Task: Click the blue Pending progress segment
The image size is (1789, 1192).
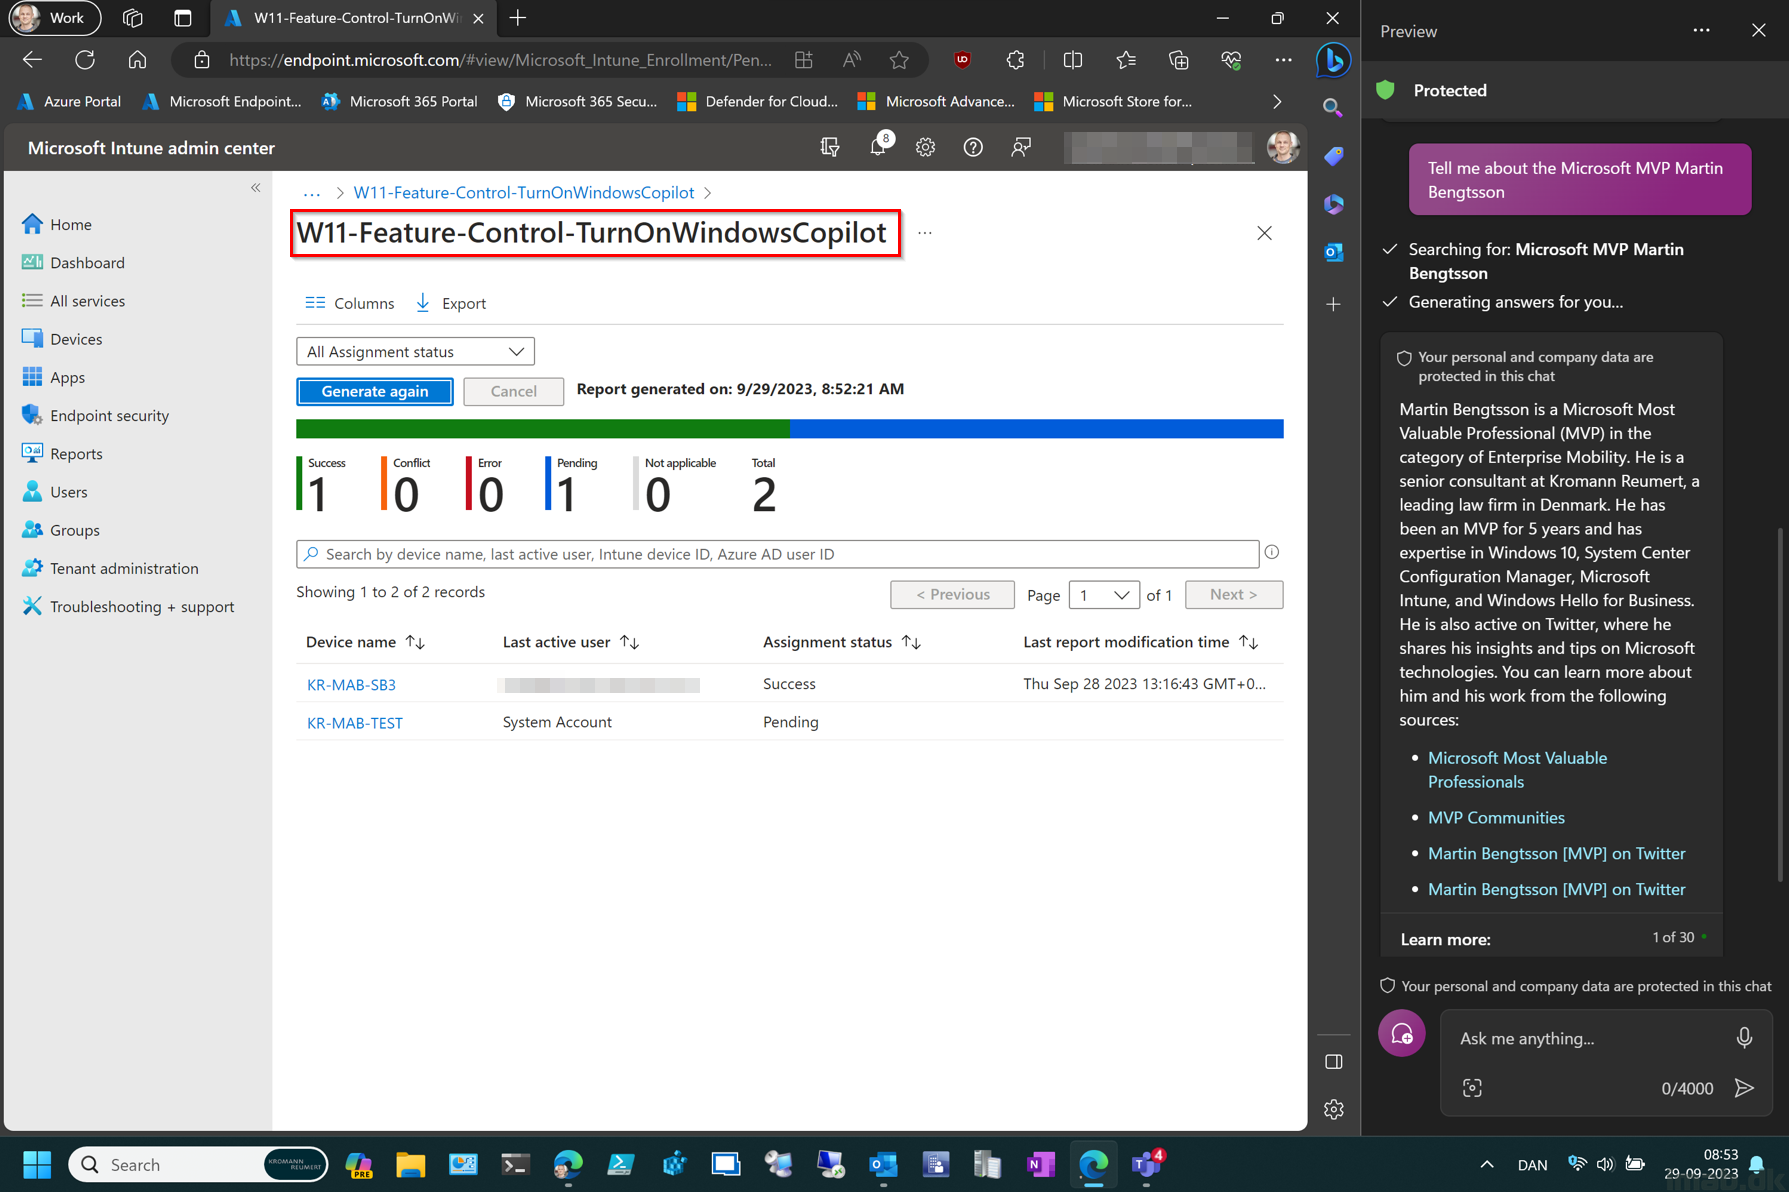Action: pyautogui.click(x=1036, y=429)
